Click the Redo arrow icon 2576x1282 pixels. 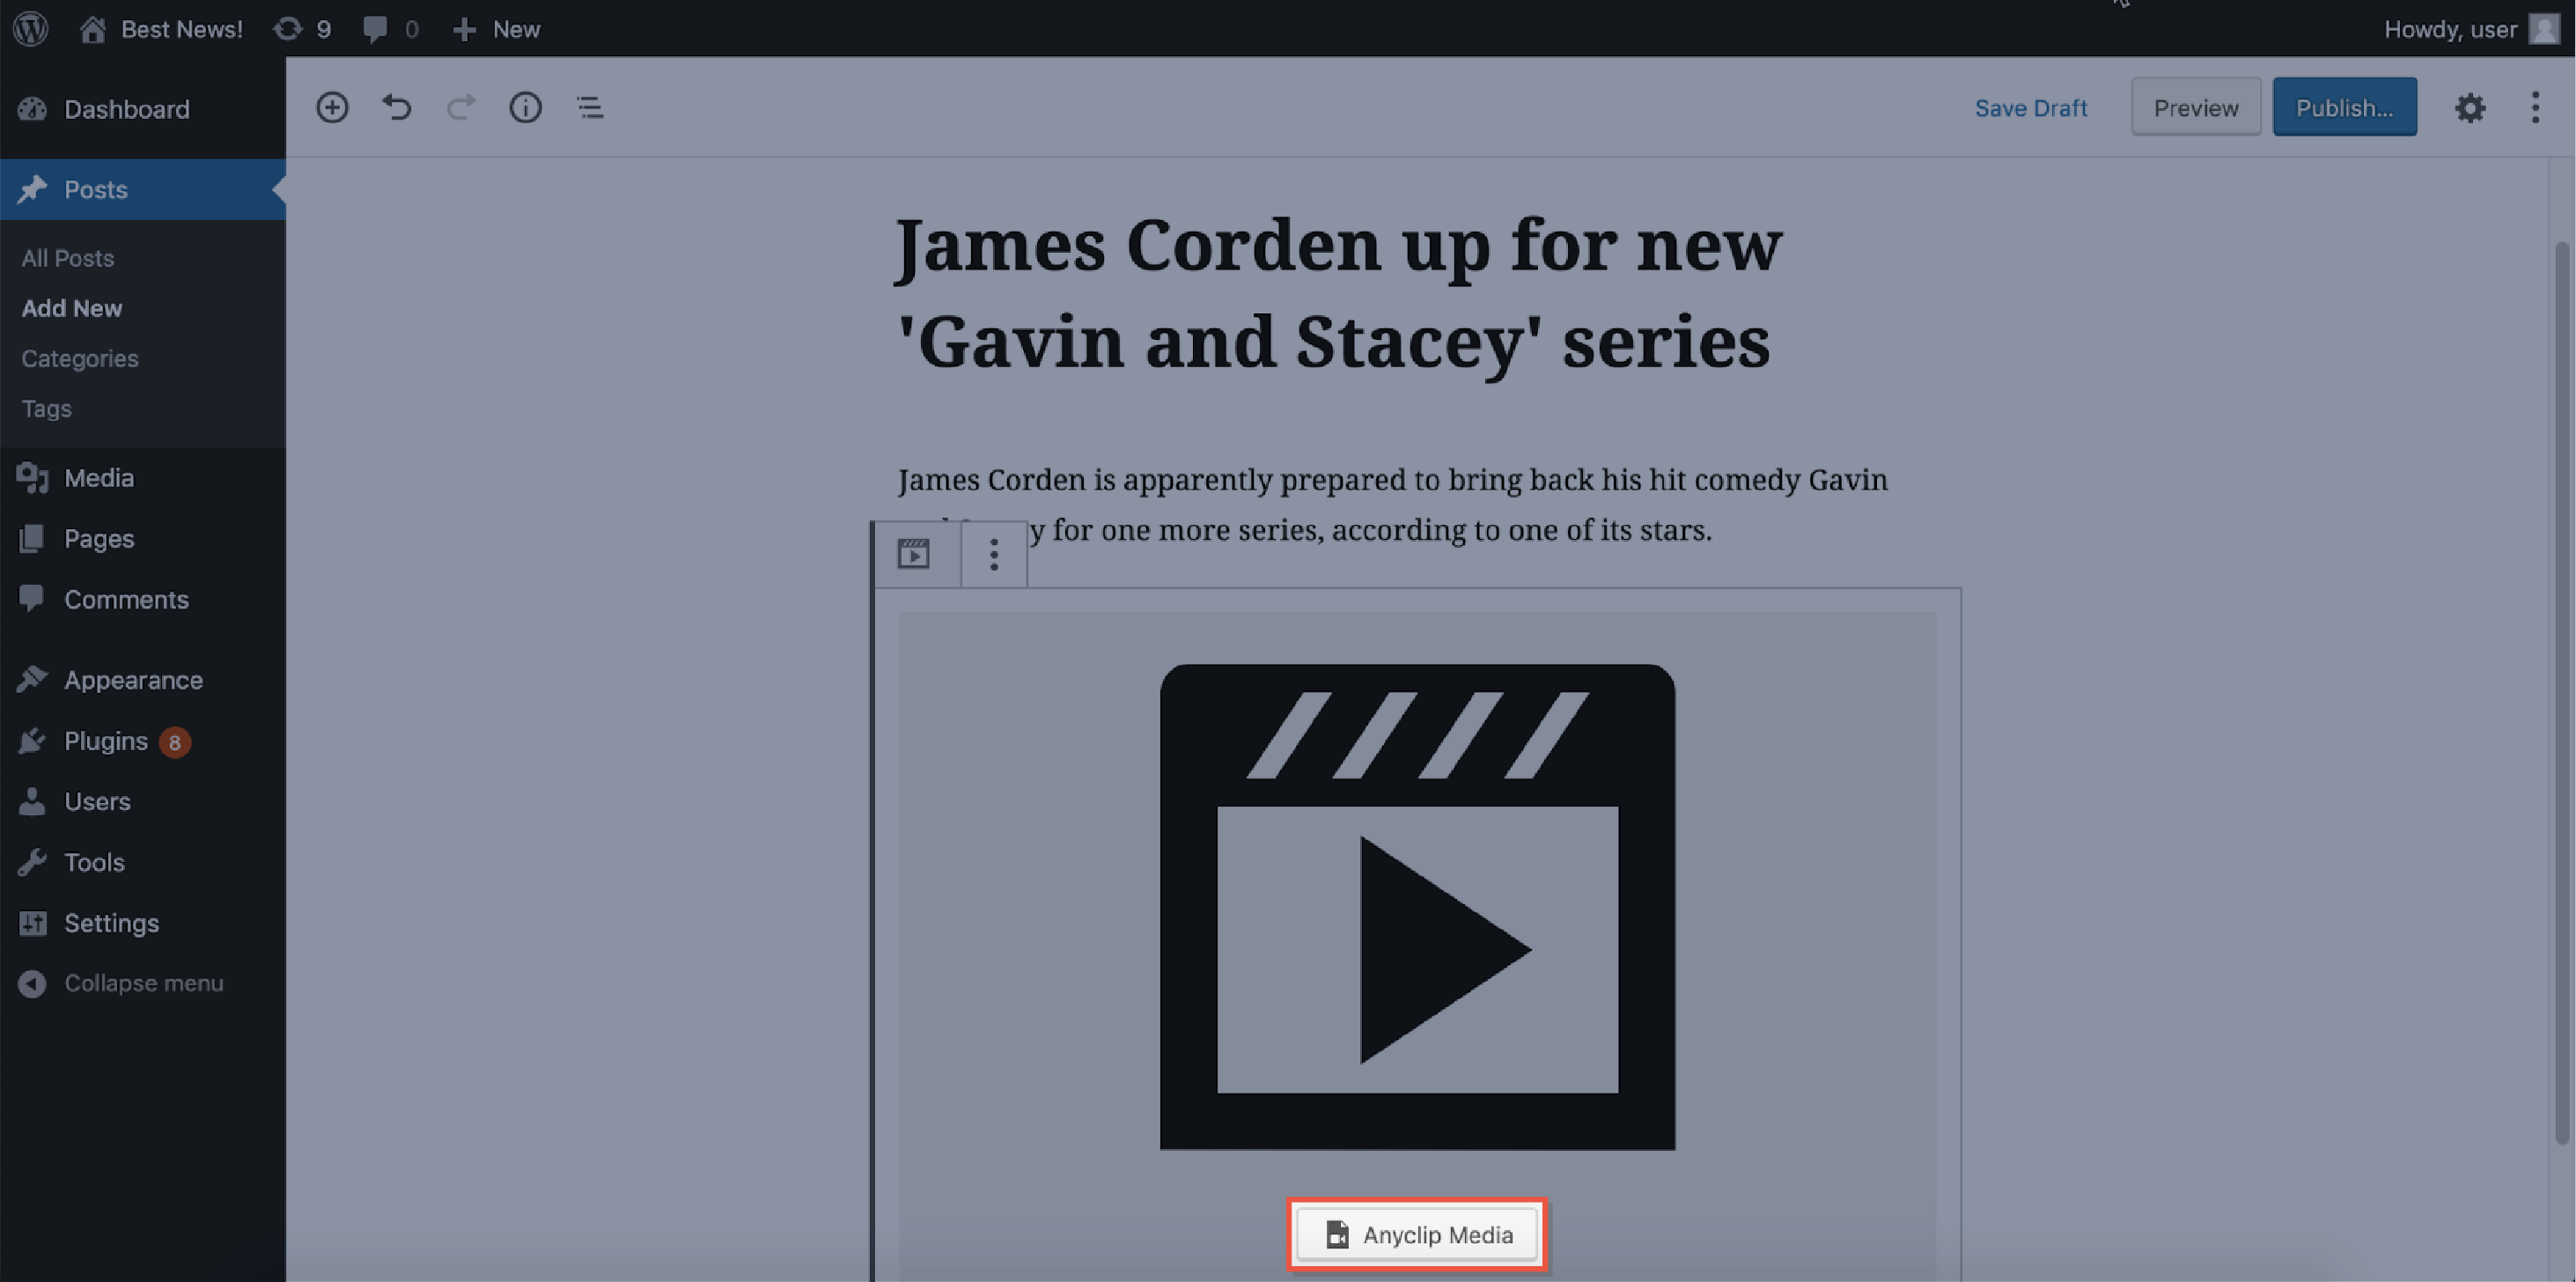(461, 107)
